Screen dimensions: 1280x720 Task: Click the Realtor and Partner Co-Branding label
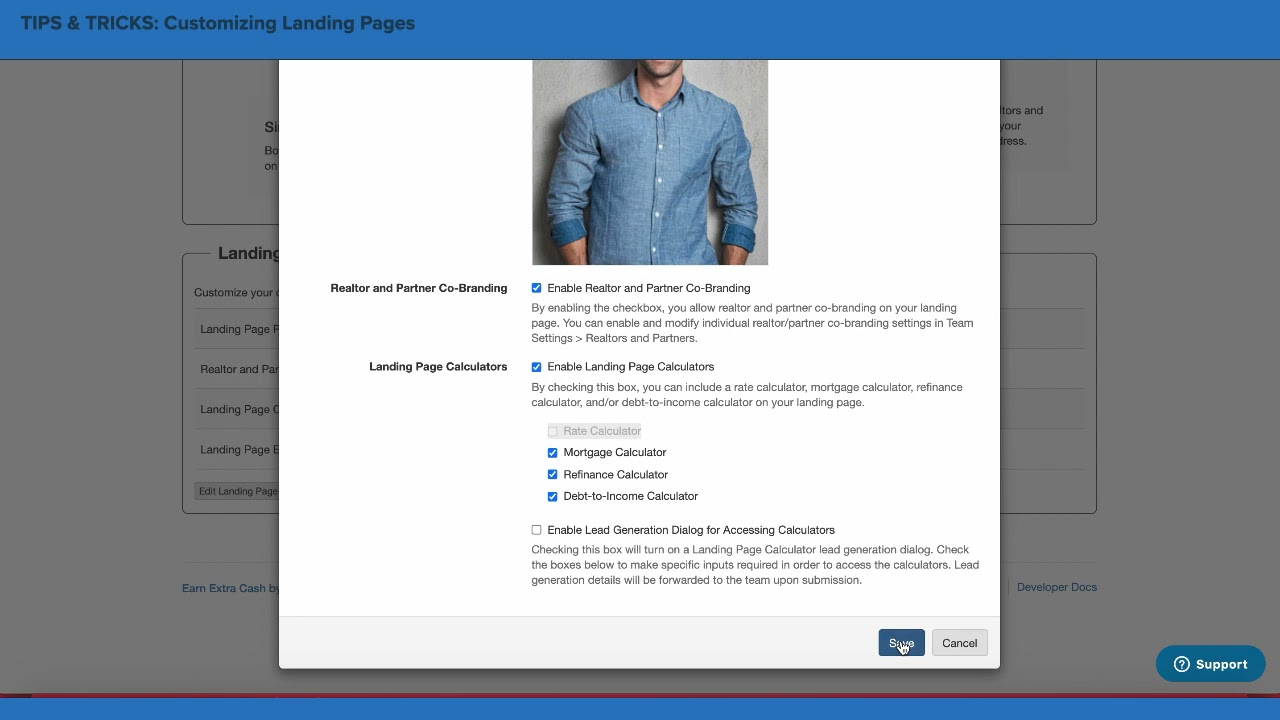click(x=418, y=288)
